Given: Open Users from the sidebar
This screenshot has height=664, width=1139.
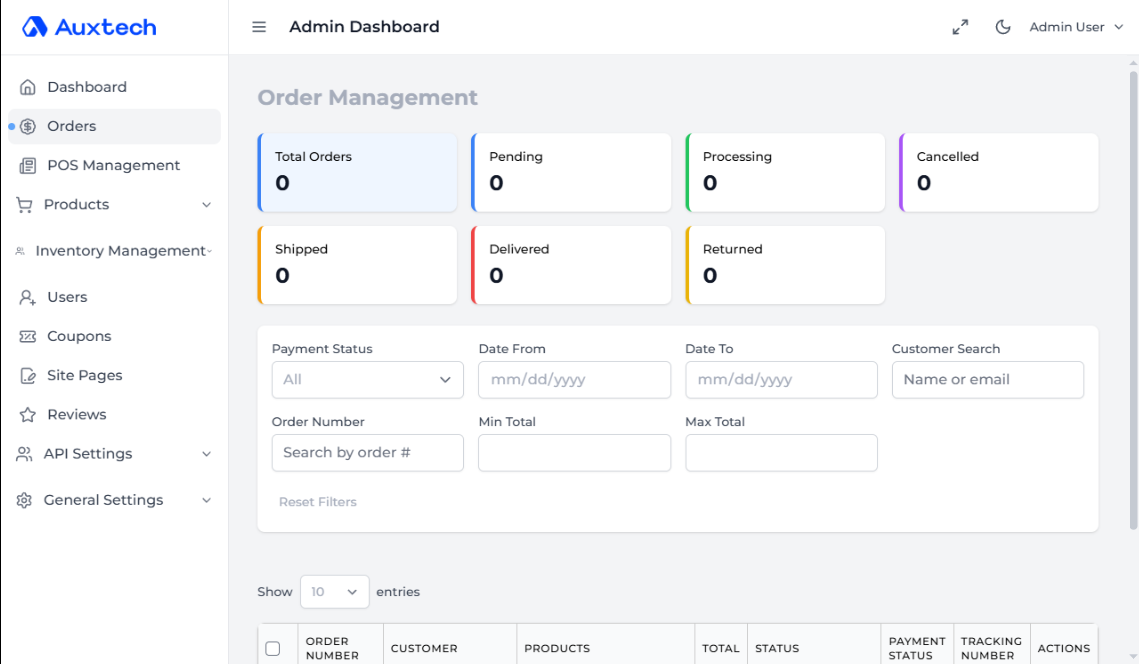Looking at the screenshot, I should (x=67, y=298).
